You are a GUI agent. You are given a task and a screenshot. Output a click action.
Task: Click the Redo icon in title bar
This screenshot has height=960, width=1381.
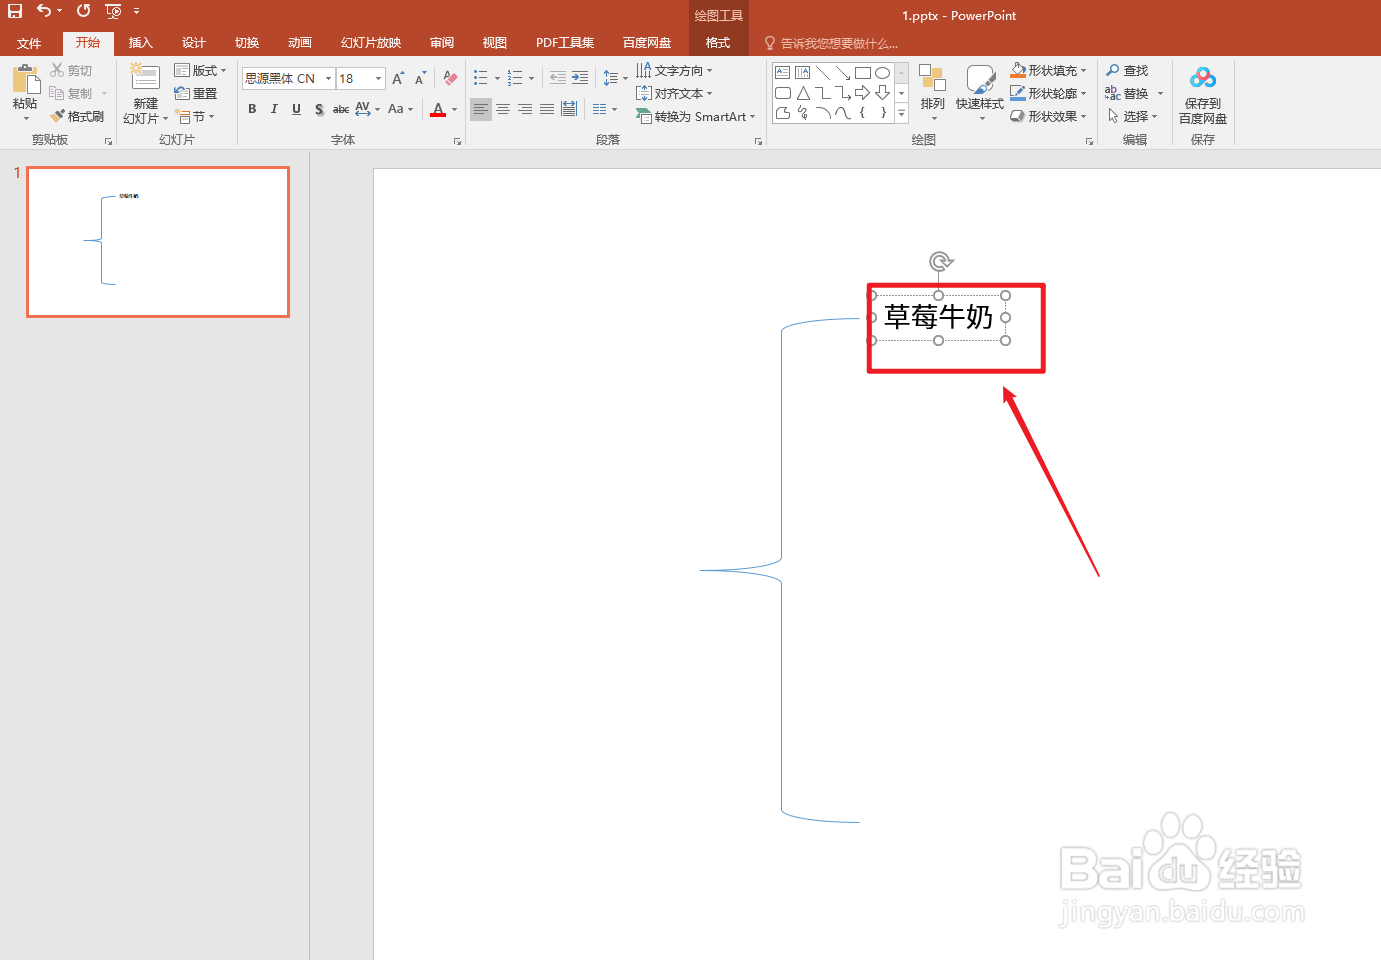click(x=83, y=11)
